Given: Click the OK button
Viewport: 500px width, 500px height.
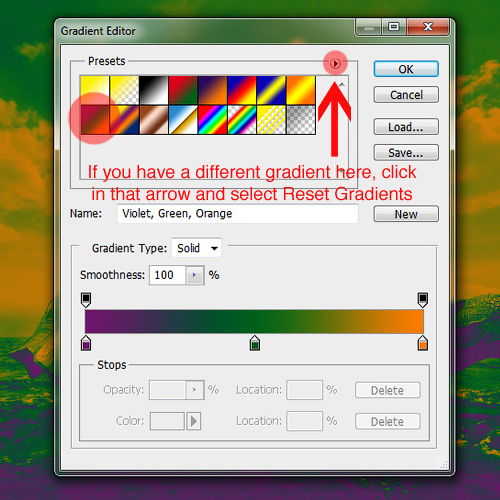Looking at the screenshot, I should (x=406, y=69).
